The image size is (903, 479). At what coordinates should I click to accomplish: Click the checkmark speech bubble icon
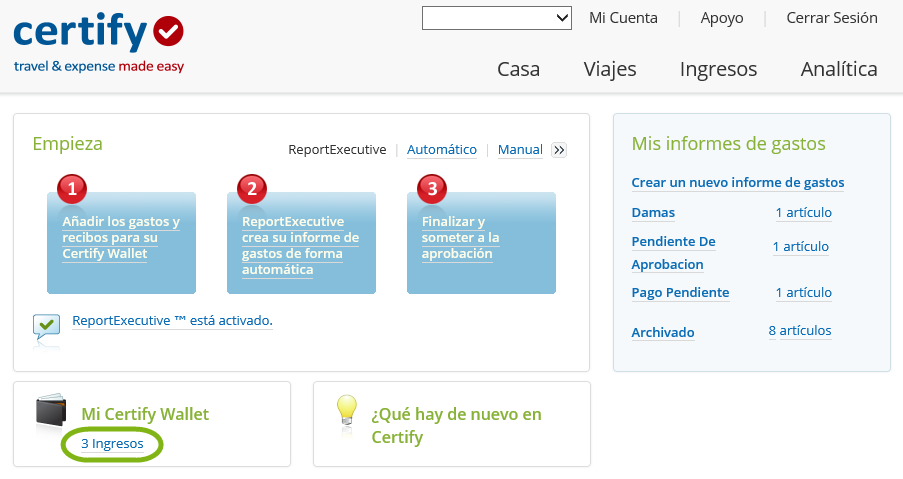point(47,328)
